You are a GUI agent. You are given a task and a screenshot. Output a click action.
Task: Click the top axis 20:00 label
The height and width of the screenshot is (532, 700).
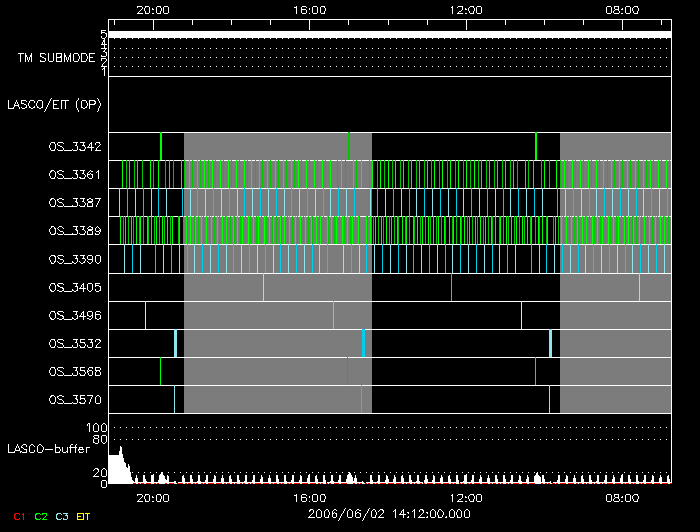[153, 10]
